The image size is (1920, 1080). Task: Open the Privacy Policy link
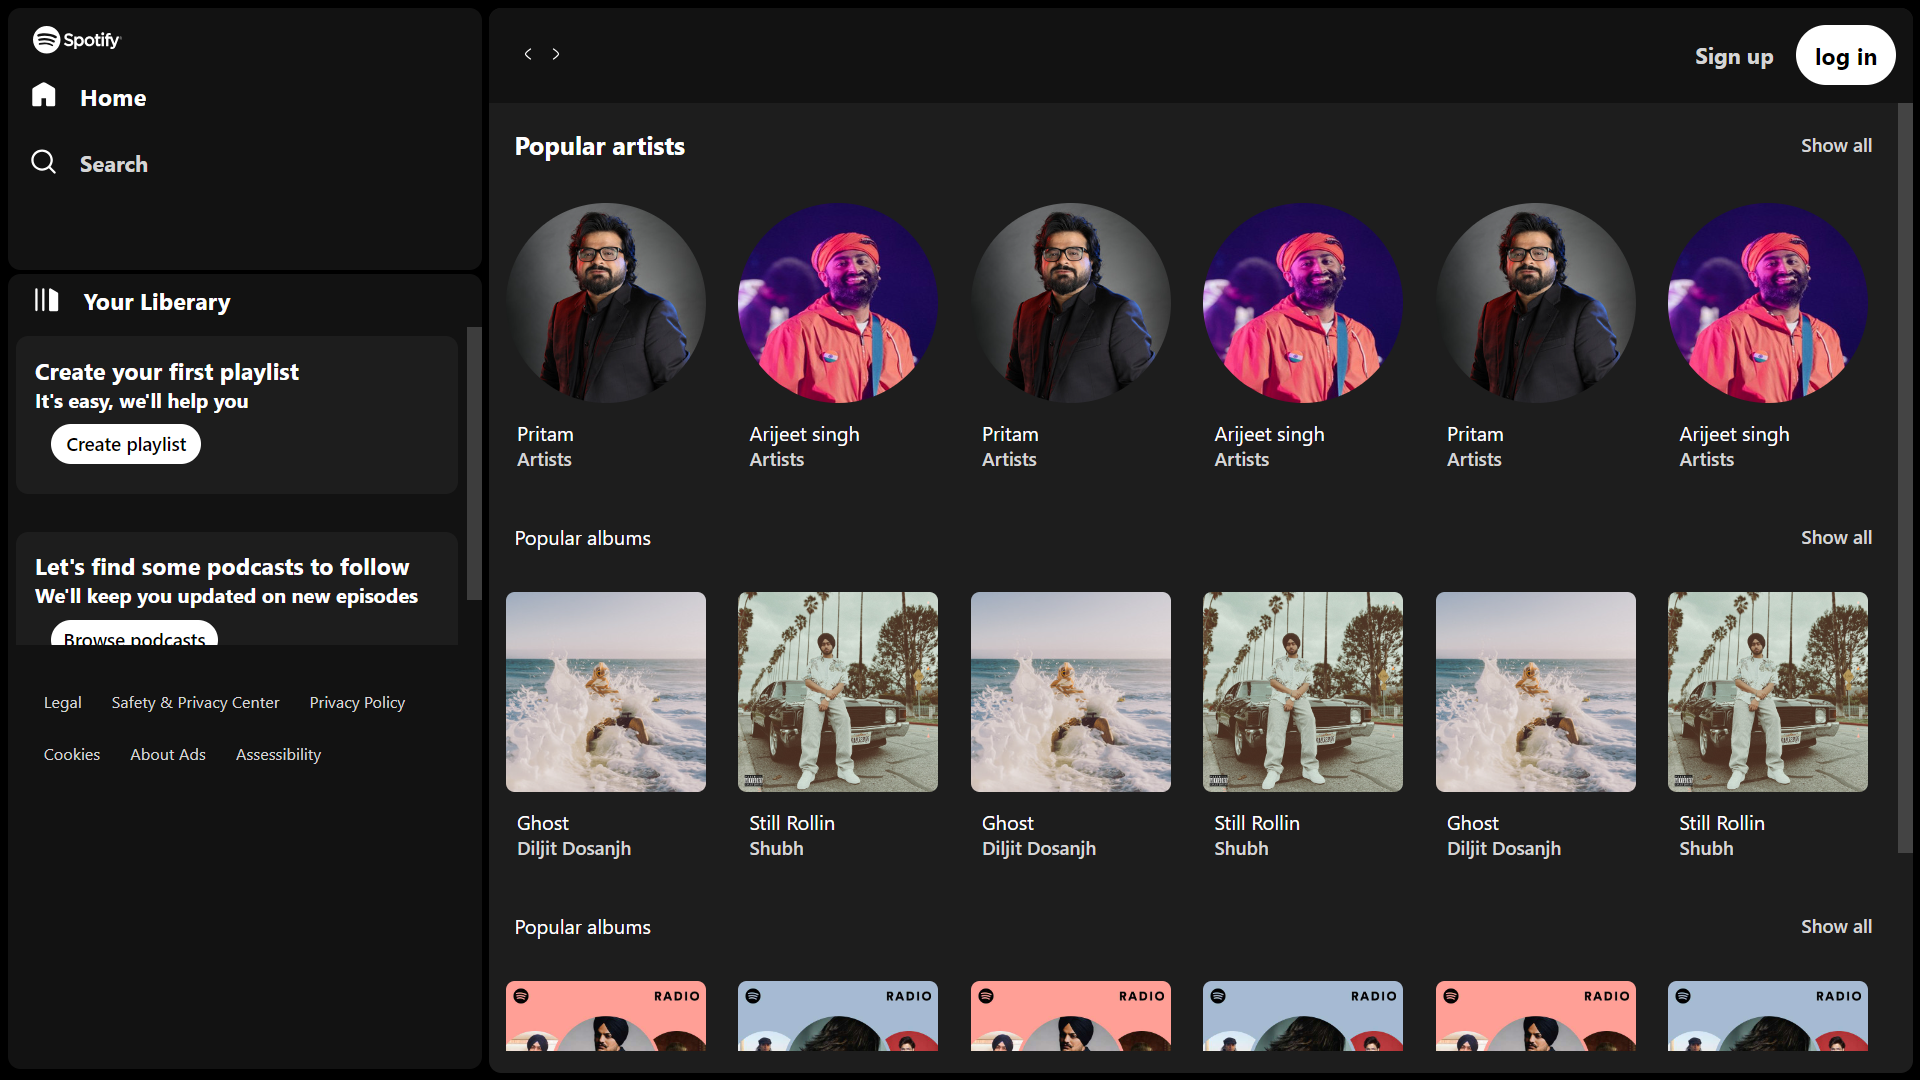357,703
